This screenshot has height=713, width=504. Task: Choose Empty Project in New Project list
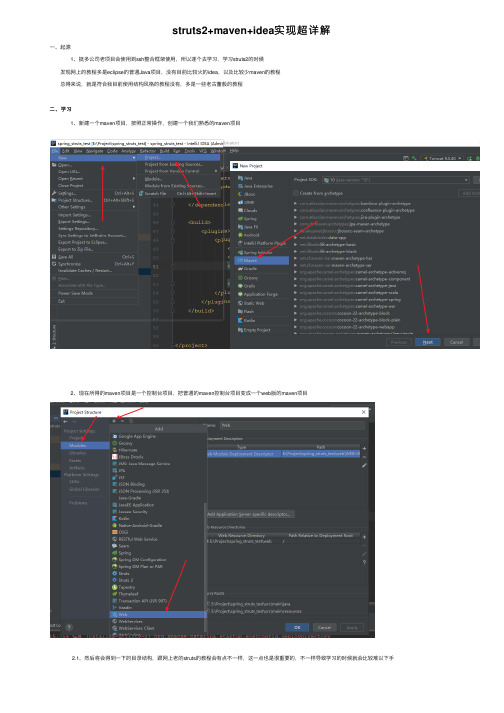[254, 330]
